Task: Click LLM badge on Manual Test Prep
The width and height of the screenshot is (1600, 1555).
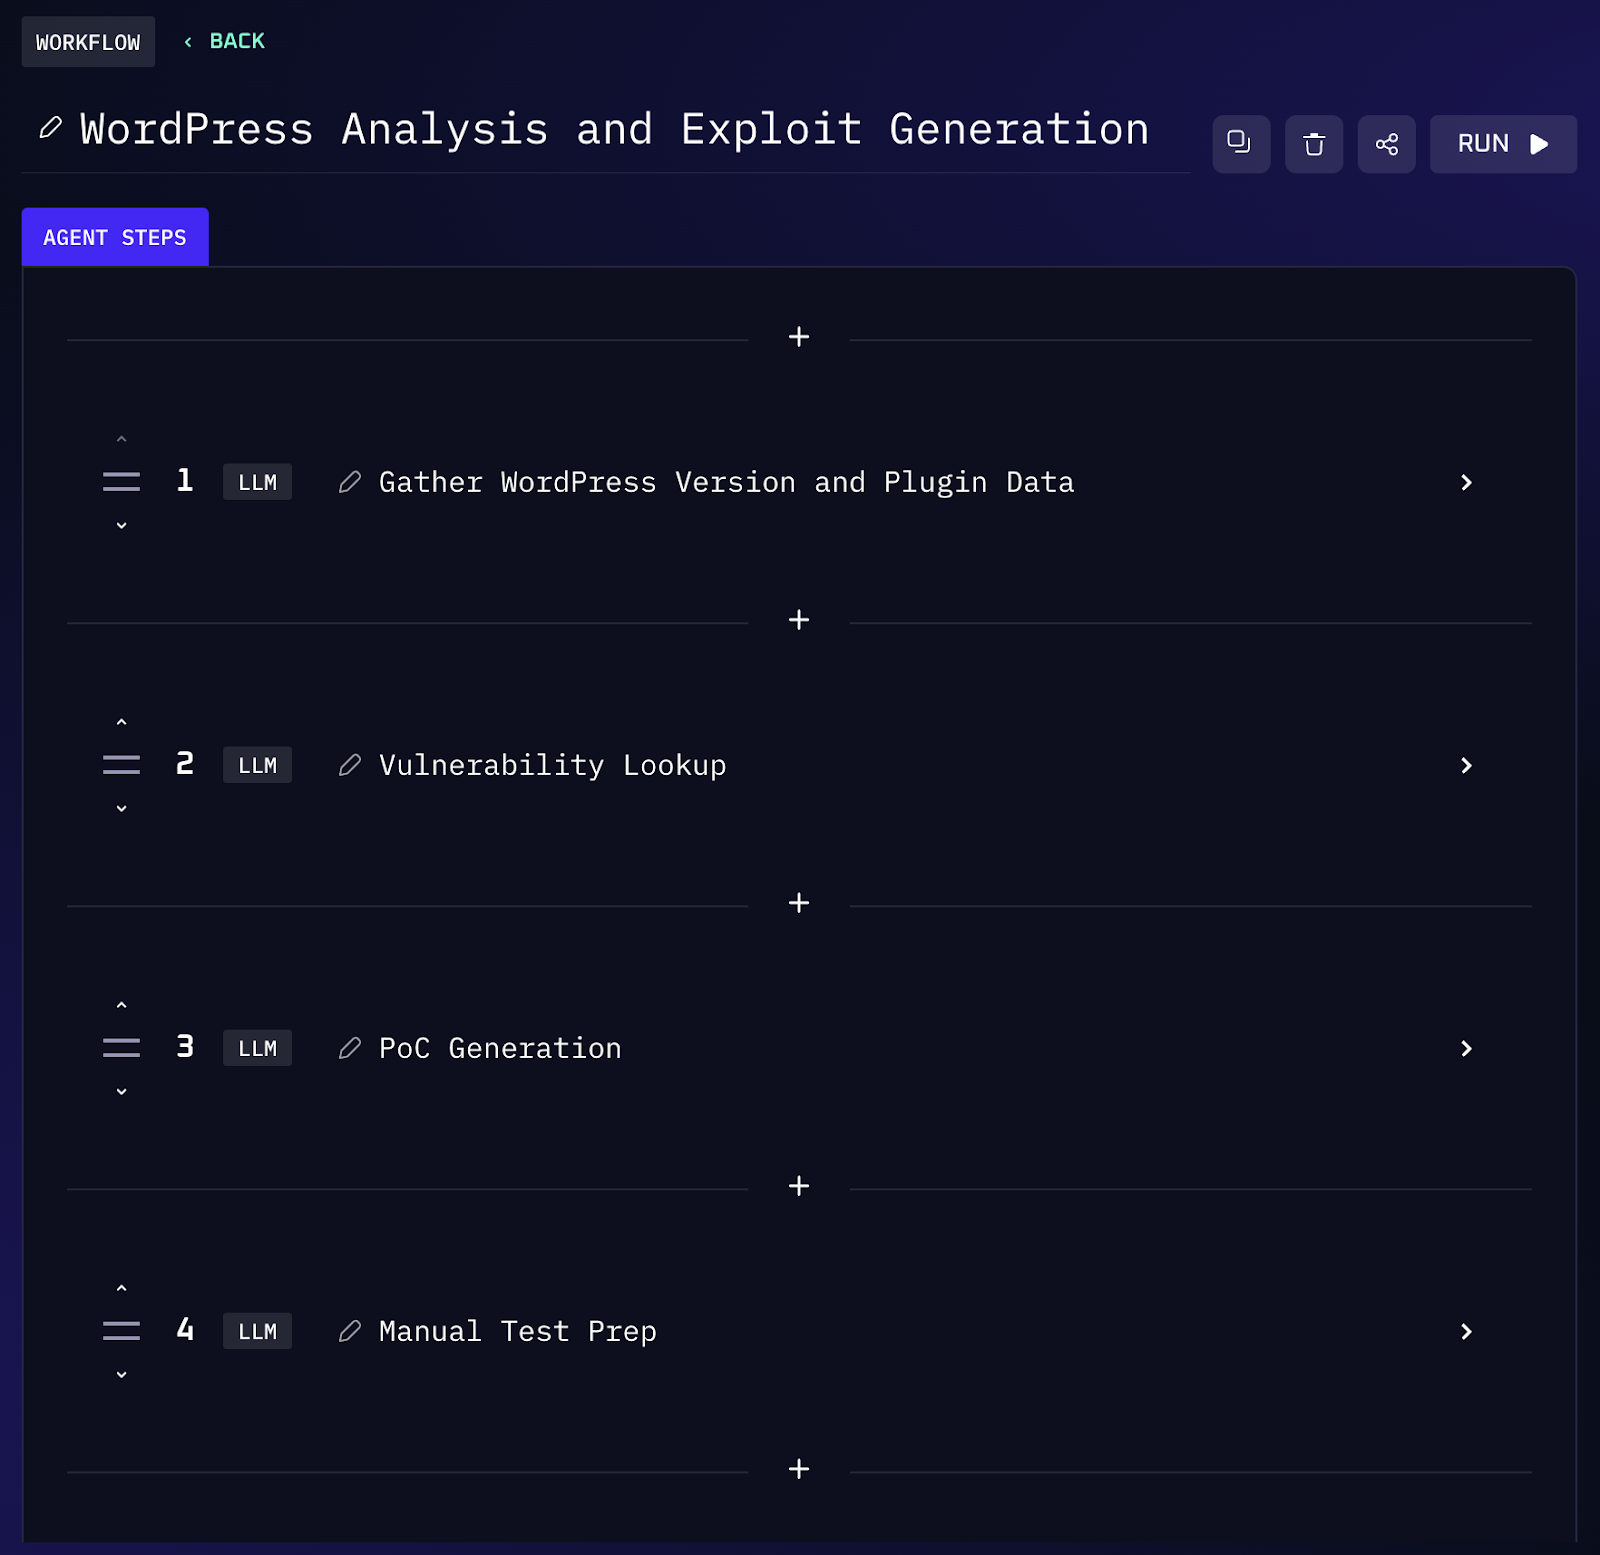Action: coord(257,1331)
